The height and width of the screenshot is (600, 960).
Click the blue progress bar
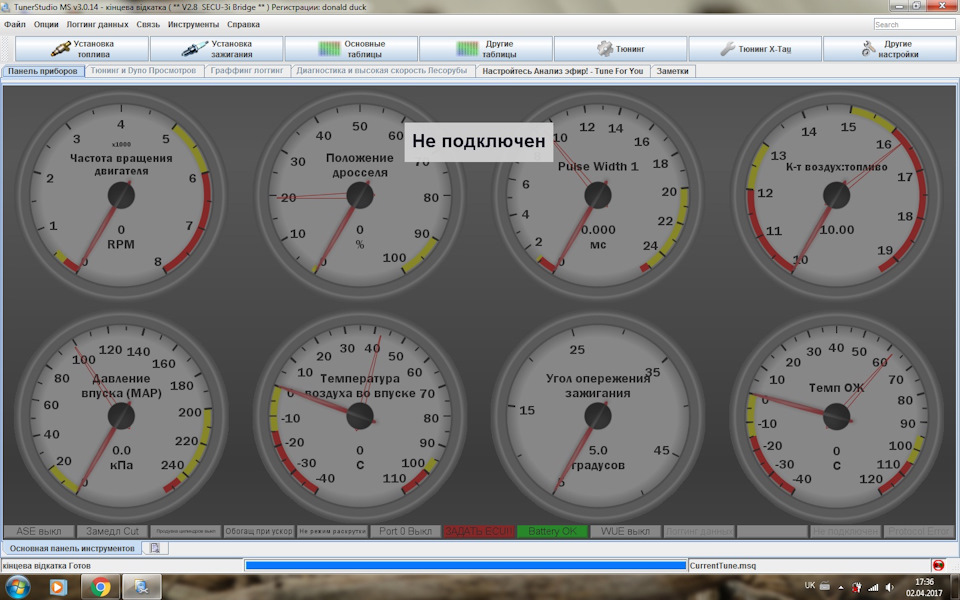point(465,566)
